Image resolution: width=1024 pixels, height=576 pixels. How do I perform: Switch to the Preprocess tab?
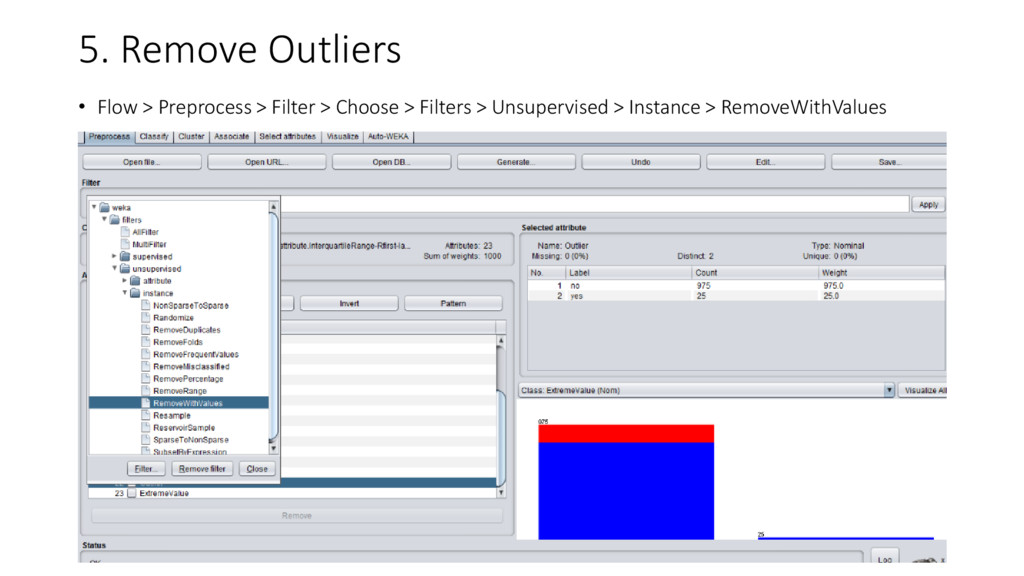pyautogui.click(x=109, y=136)
